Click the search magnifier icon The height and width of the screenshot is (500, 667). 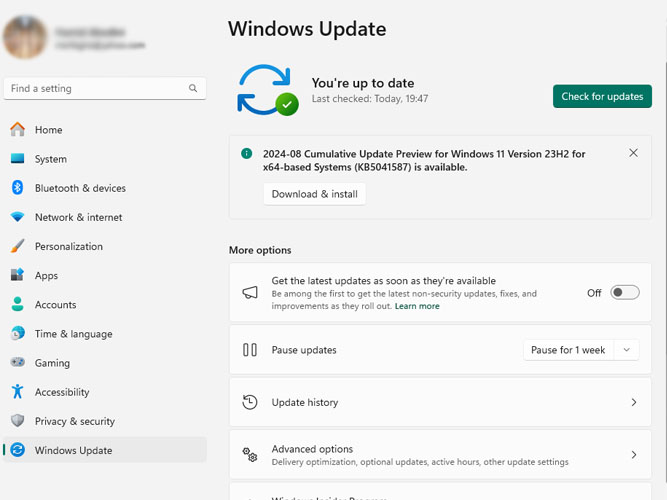tap(193, 88)
